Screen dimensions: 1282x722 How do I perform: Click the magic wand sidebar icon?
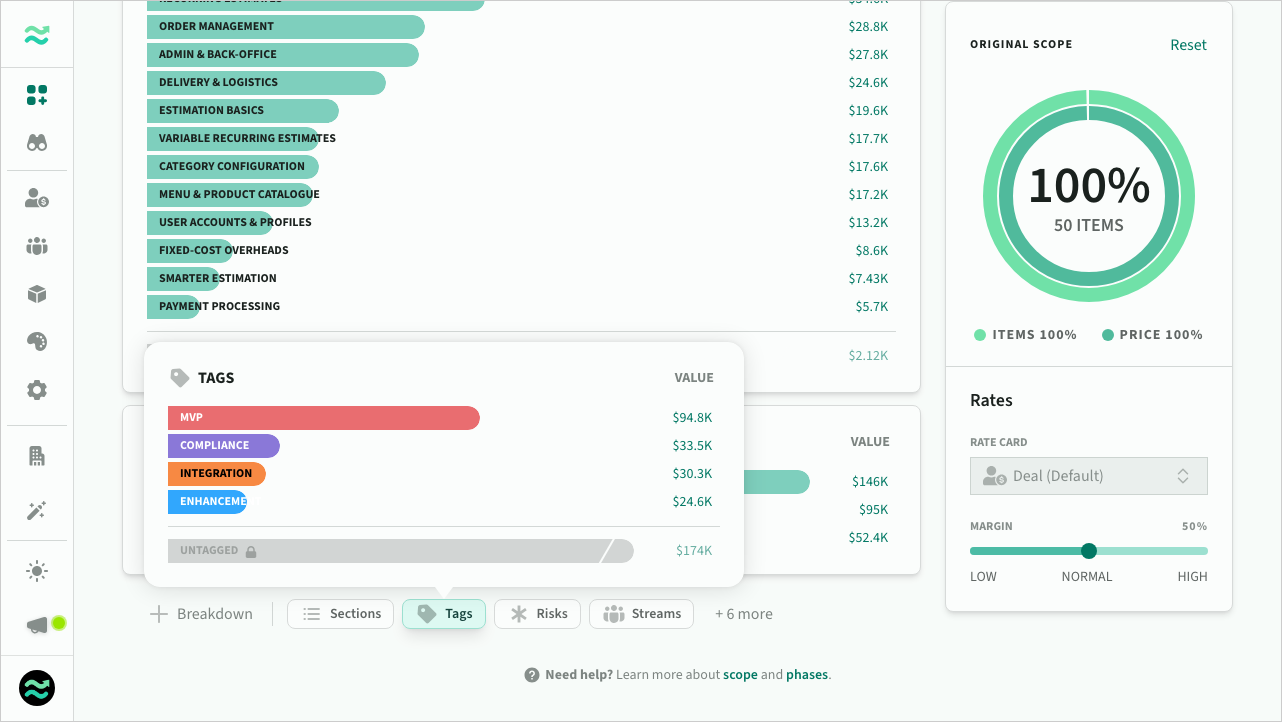[x=37, y=511]
